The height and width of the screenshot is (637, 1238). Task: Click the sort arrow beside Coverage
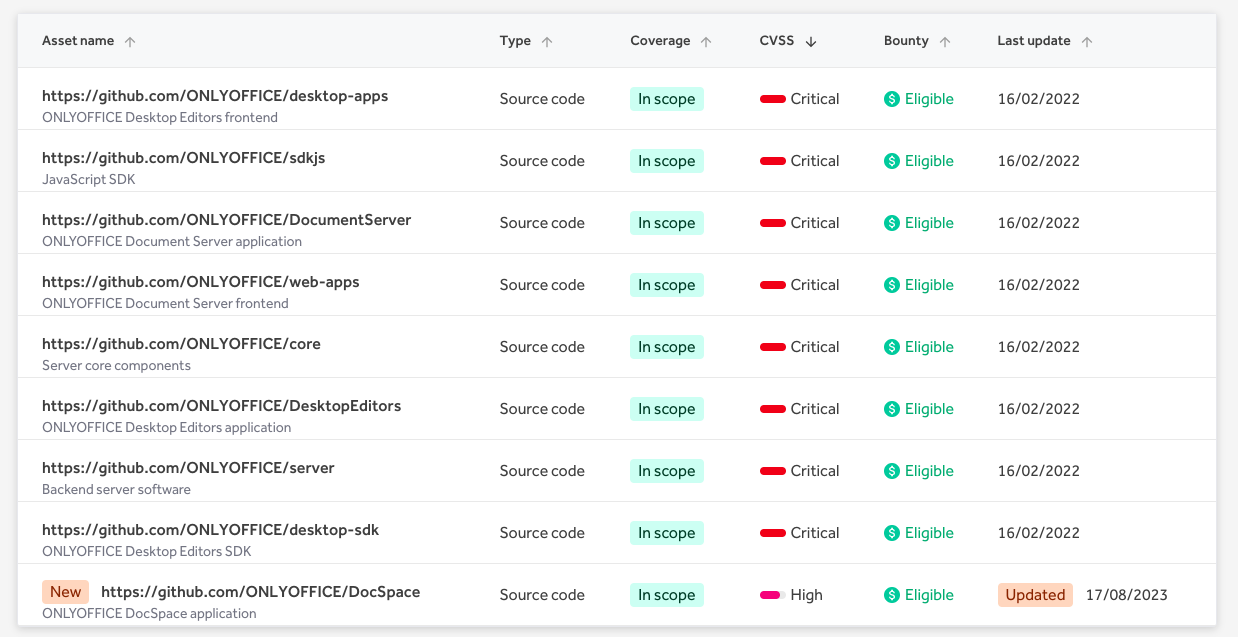(x=706, y=42)
